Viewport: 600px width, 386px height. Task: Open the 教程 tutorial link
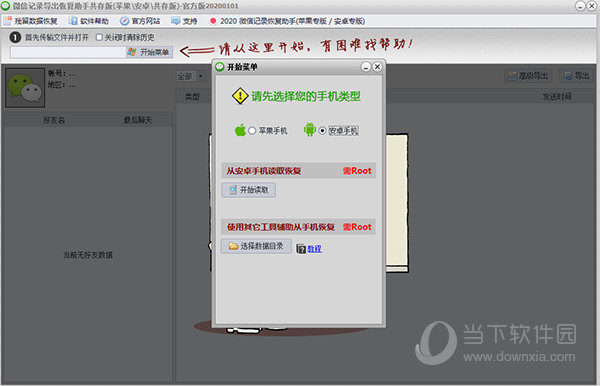tap(315, 249)
